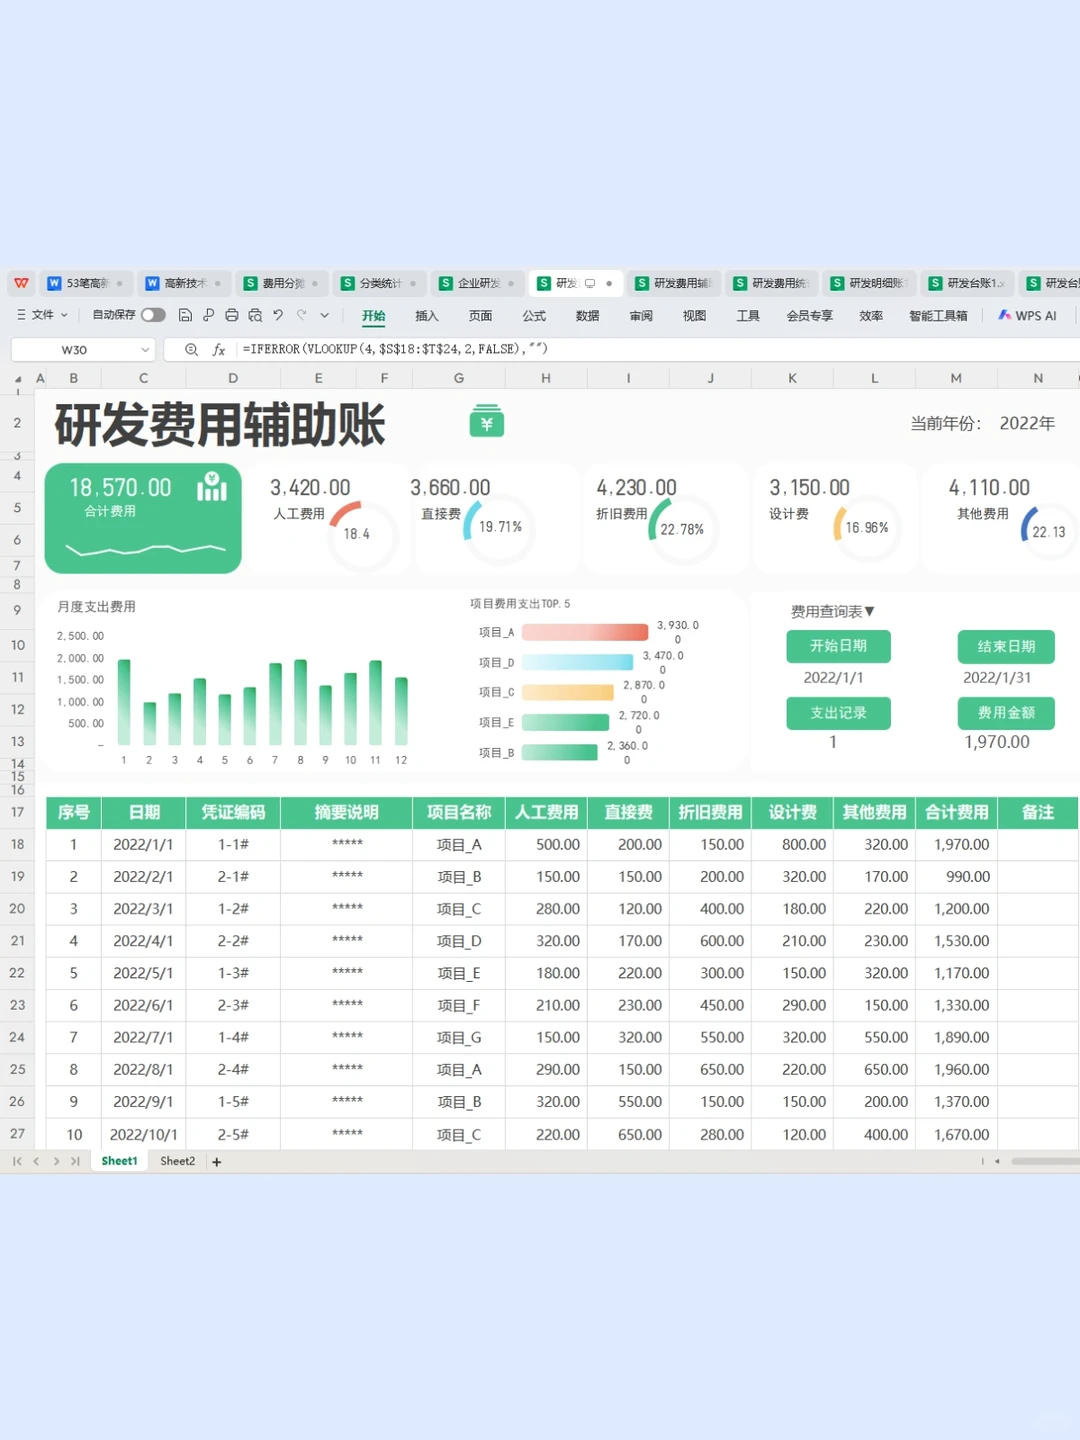
Task: Insert a function using the fx icon
Action: click(218, 349)
